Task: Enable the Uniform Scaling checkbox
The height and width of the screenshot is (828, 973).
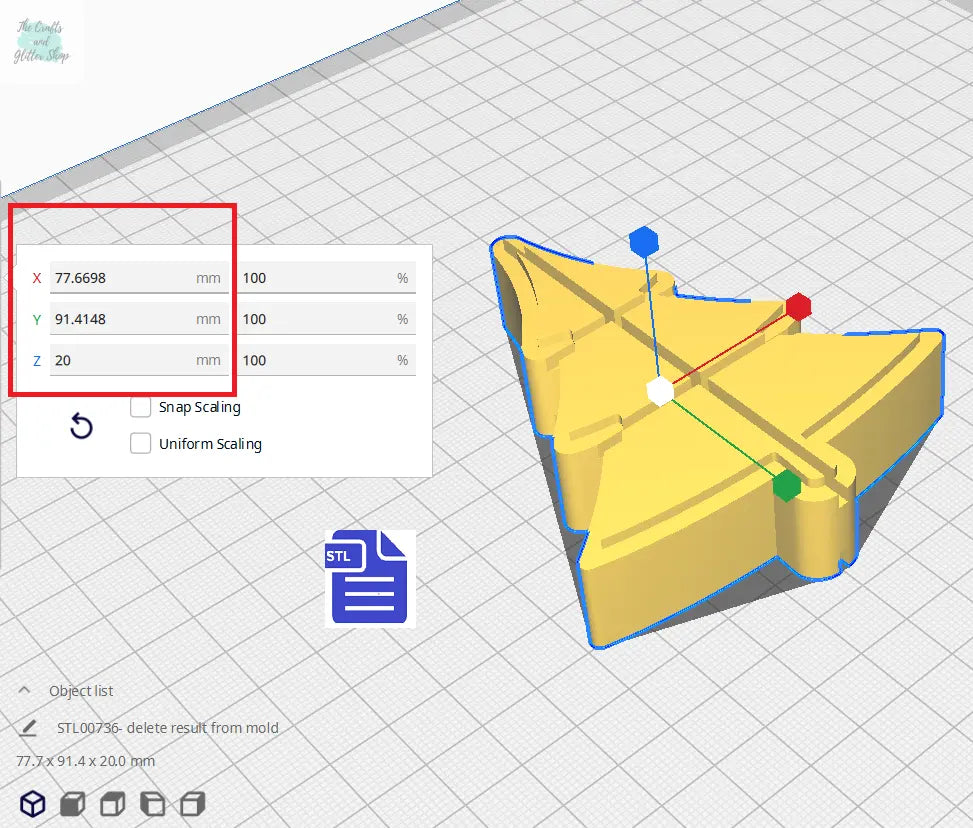Action: 141,443
